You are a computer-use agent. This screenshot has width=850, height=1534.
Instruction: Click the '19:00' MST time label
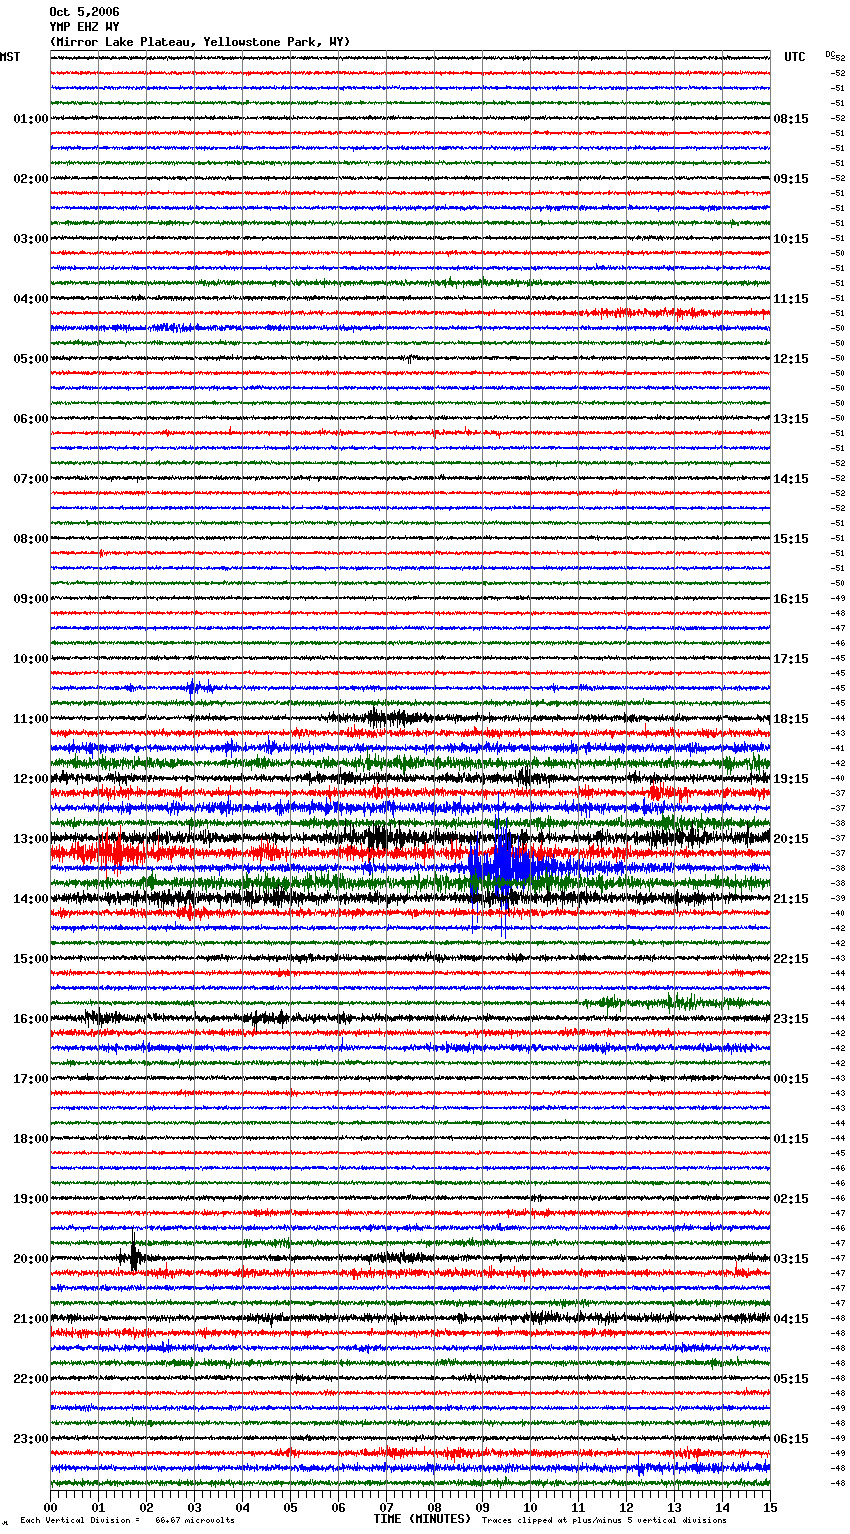31,1199
